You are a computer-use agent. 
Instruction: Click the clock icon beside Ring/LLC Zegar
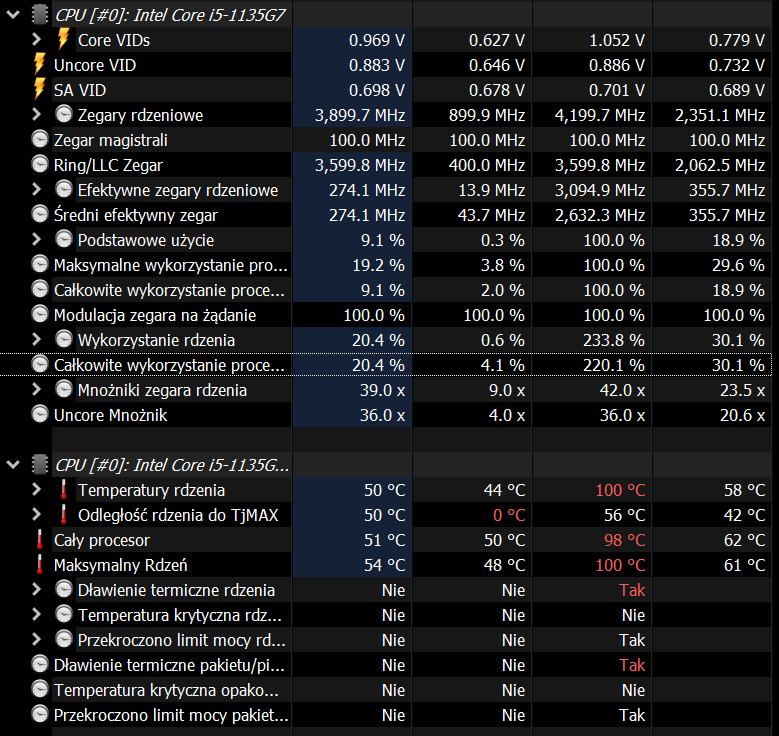(40, 164)
